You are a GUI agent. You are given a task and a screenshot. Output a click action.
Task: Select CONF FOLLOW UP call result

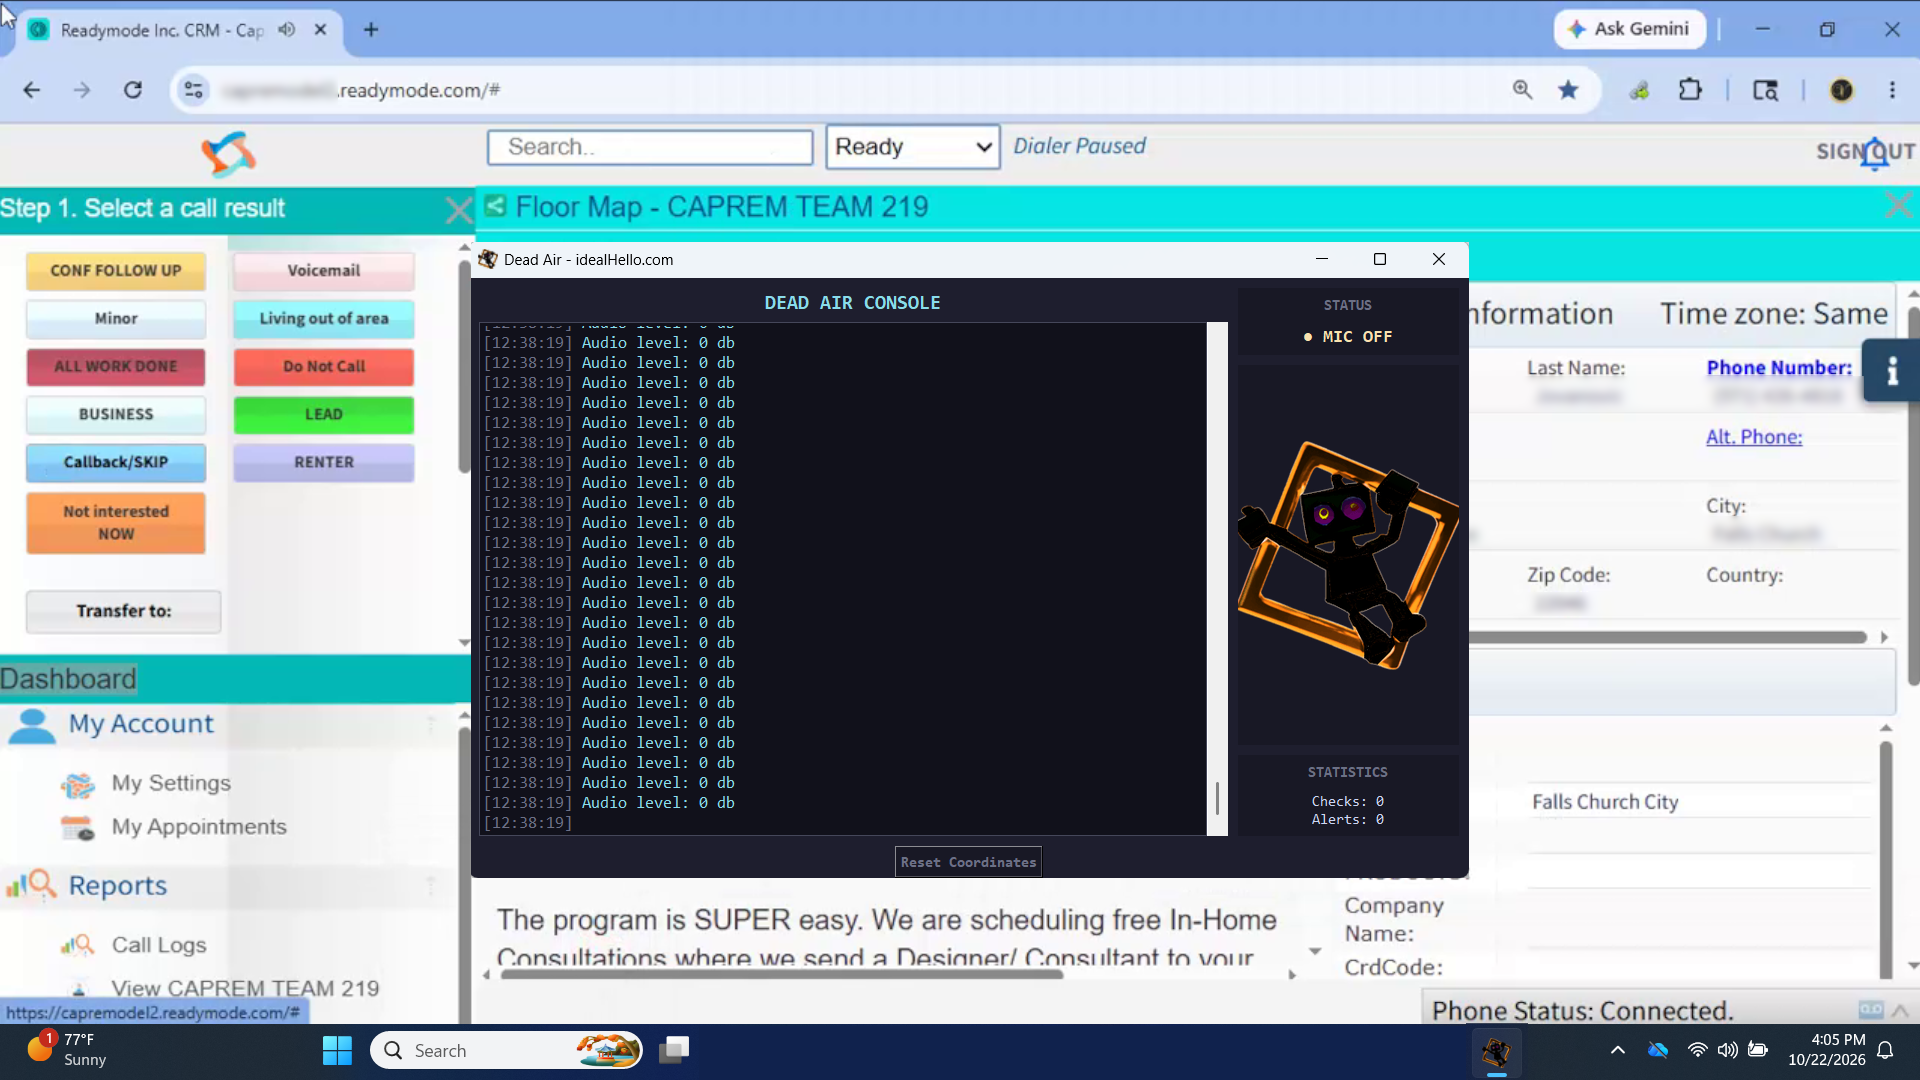pos(116,271)
